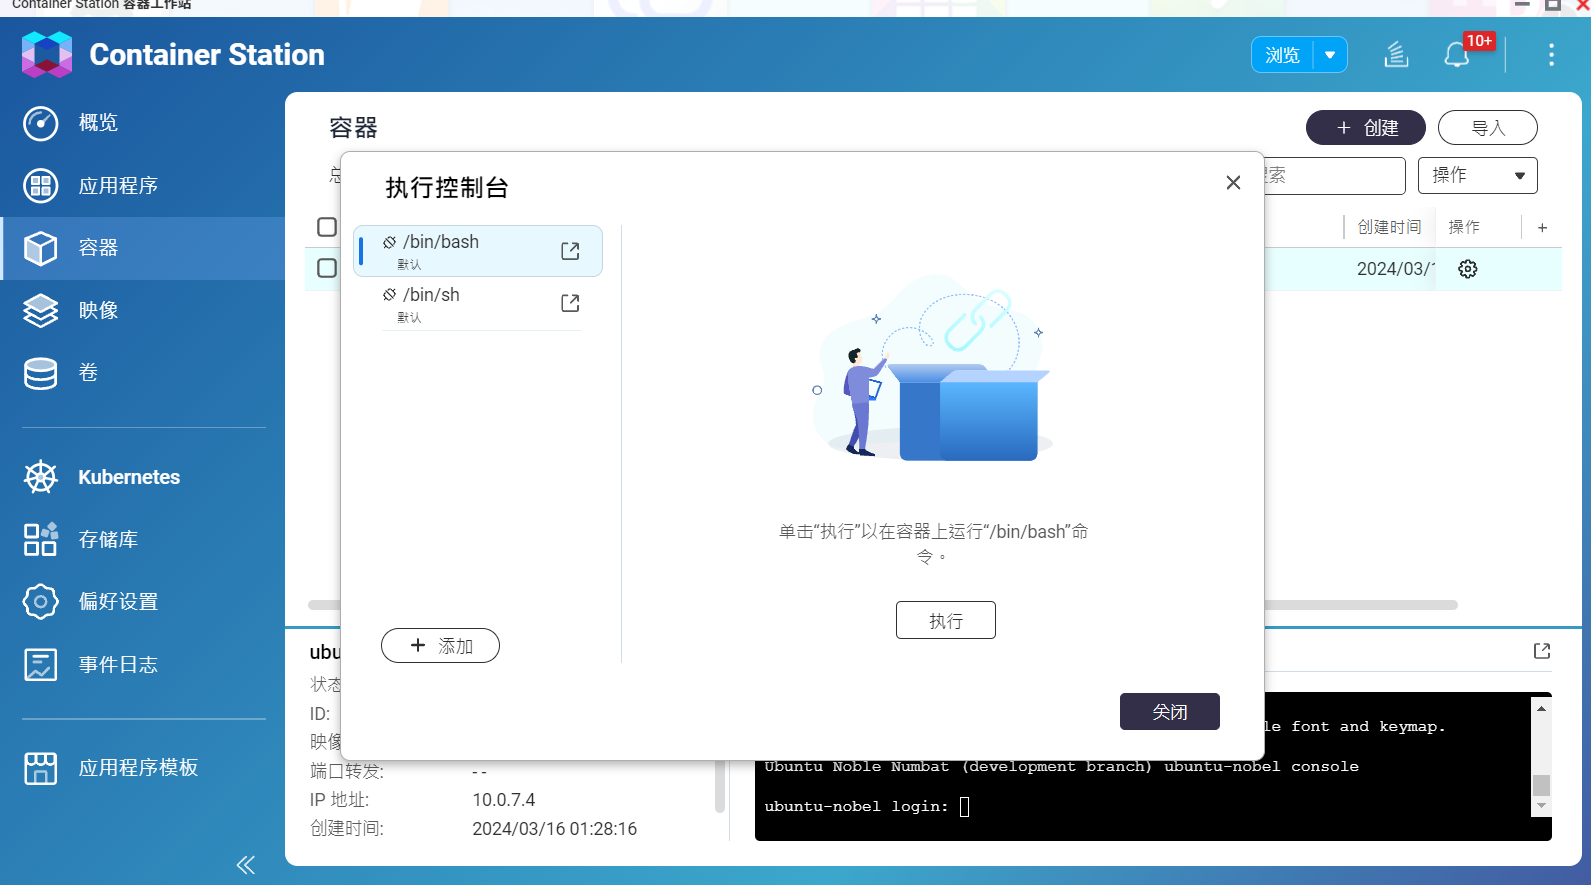Pop out console with external icon

(1541, 651)
